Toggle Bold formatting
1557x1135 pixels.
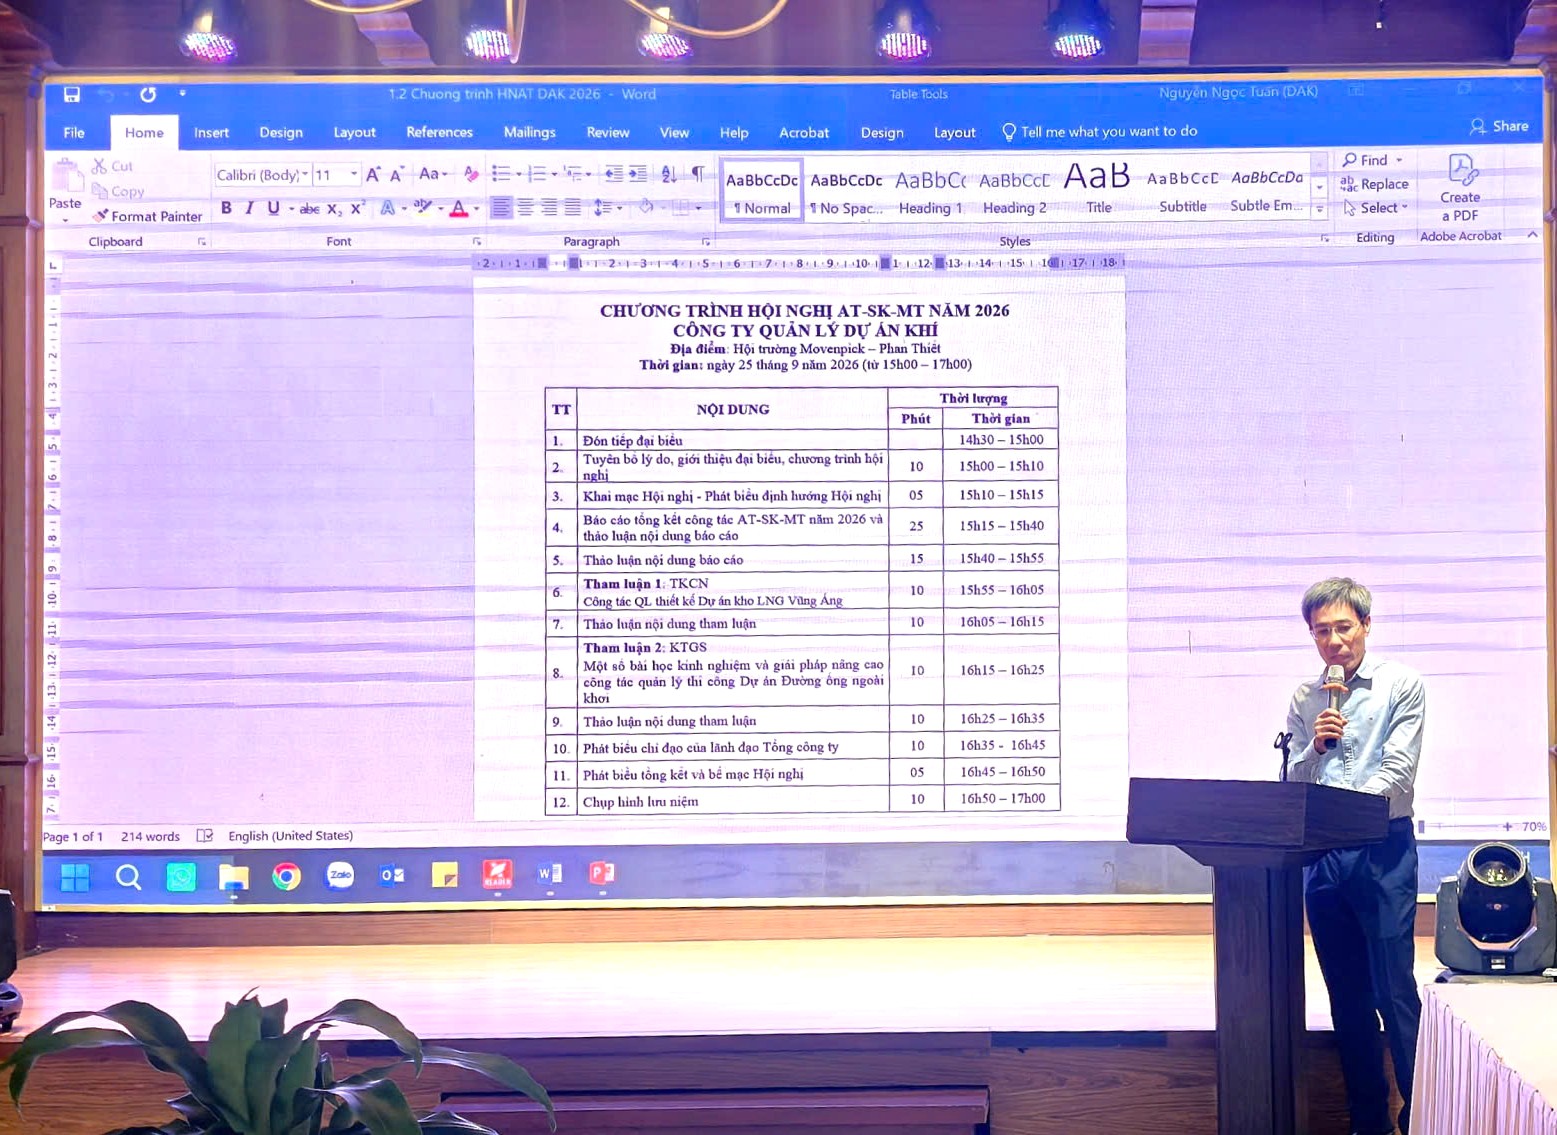point(226,208)
